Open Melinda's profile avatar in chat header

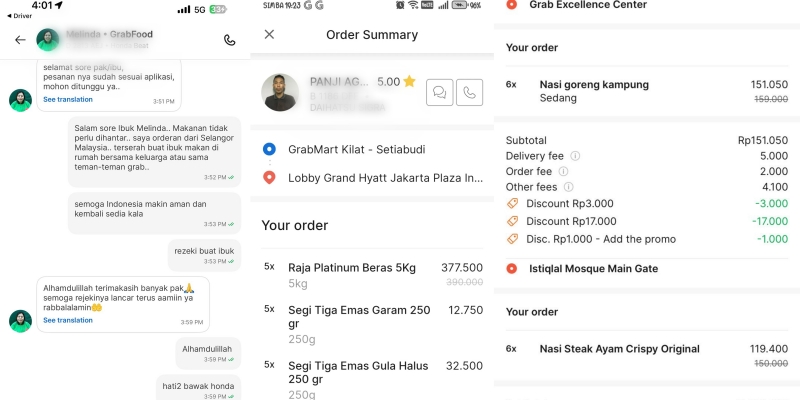pyautogui.click(x=47, y=40)
